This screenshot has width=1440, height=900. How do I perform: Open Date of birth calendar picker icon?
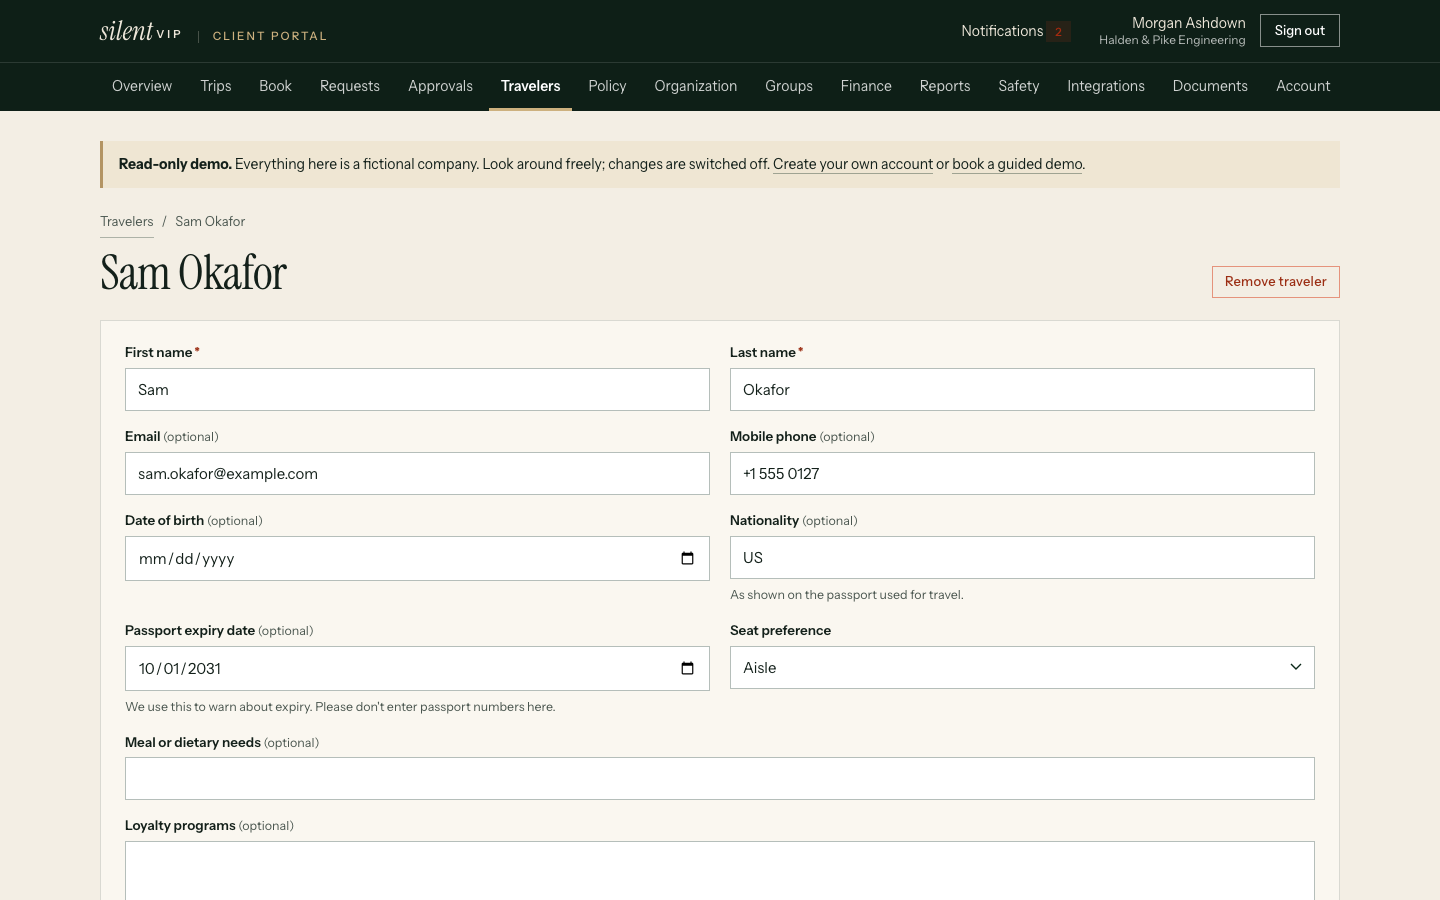[x=687, y=559]
